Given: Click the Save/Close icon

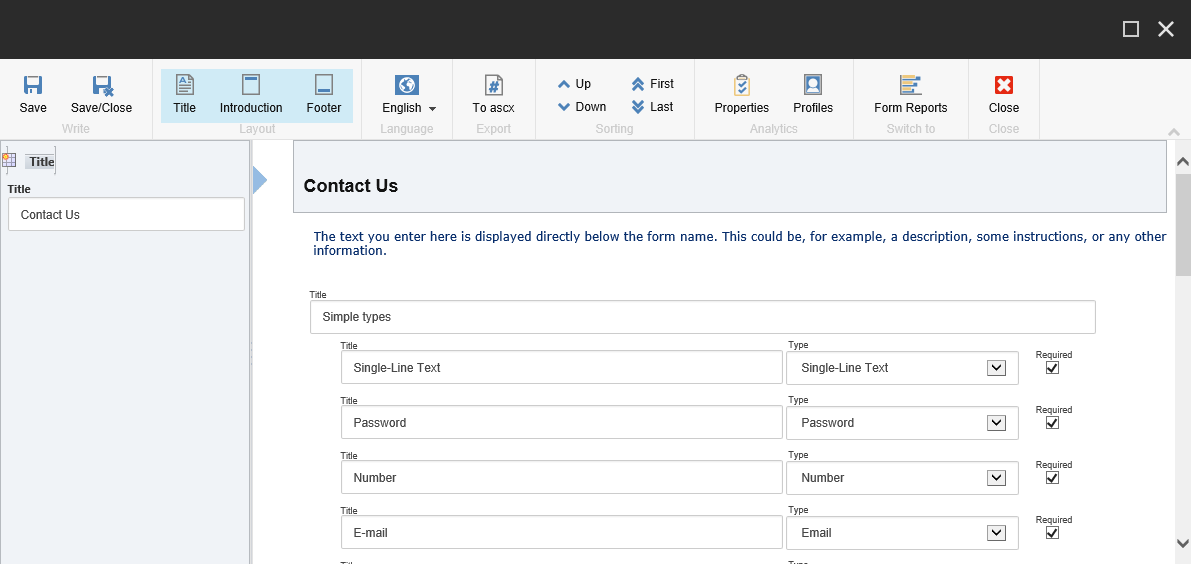Looking at the screenshot, I should [x=102, y=86].
